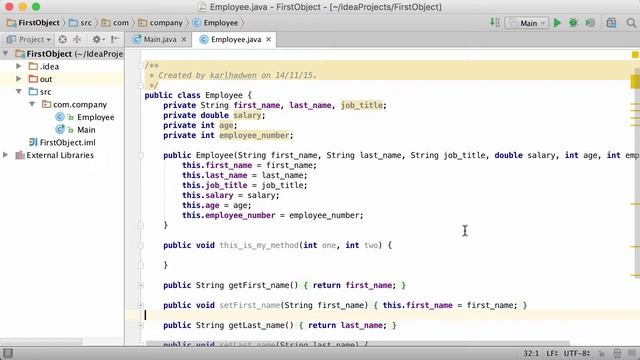This screenshot has width=640, height=360.
Task: Click Employee breadcrumb in navigation bar
Action: 216,23
